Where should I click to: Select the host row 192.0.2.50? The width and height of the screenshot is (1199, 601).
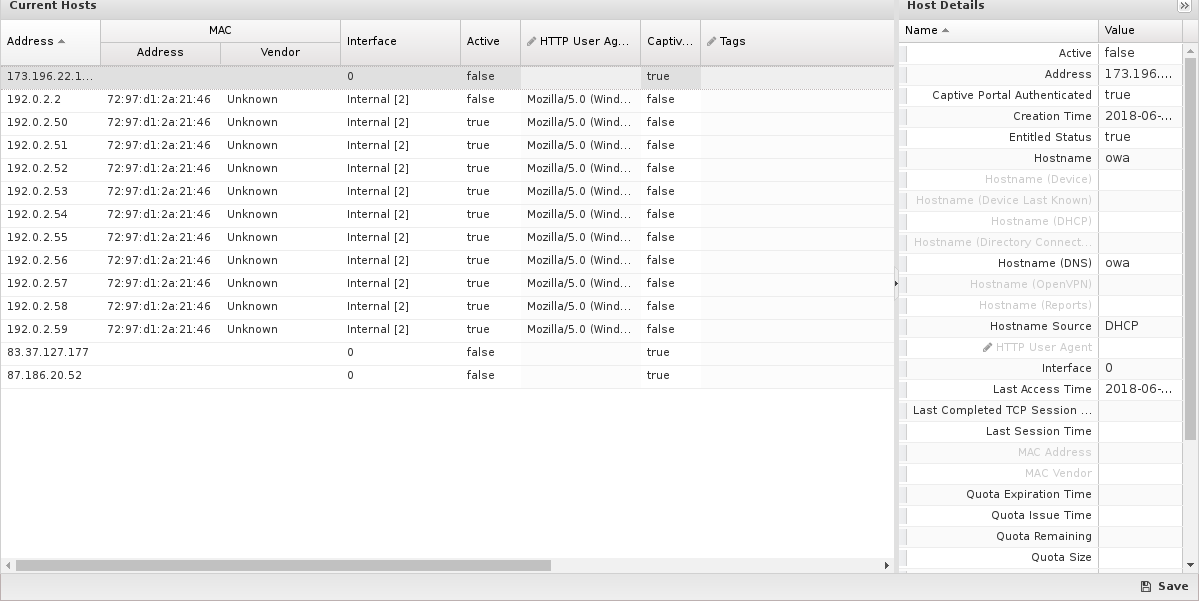click(447, 122)
